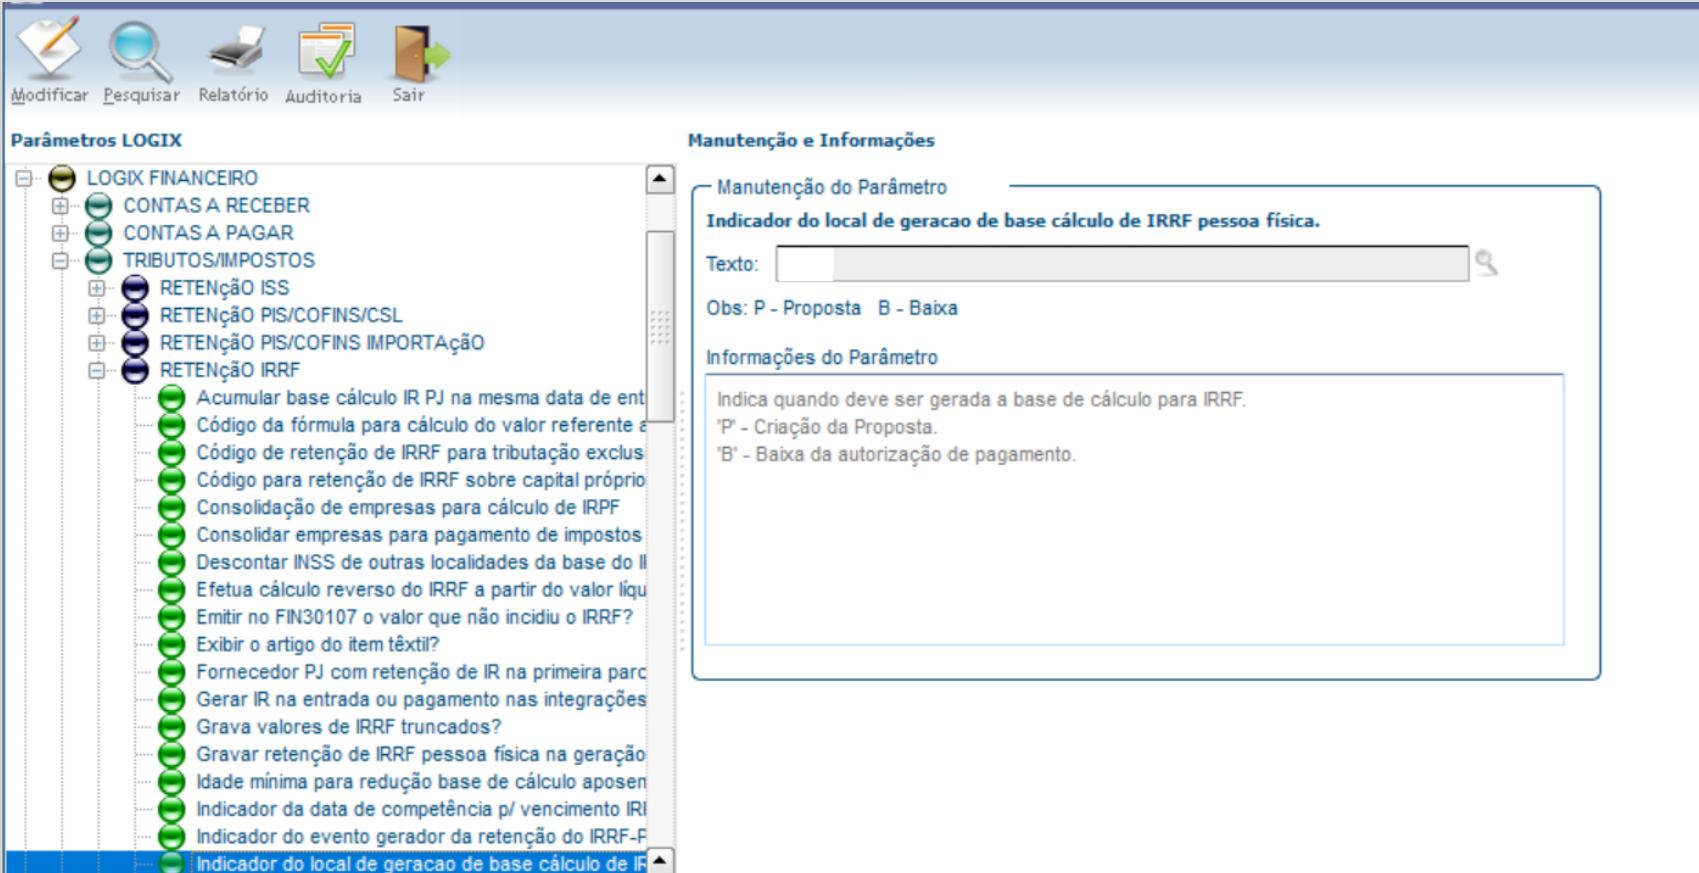Select 'Código para retenção de IRRF sobre capital próprio'
Viewport: 1699px width, 873px height.
click(420, 481)
